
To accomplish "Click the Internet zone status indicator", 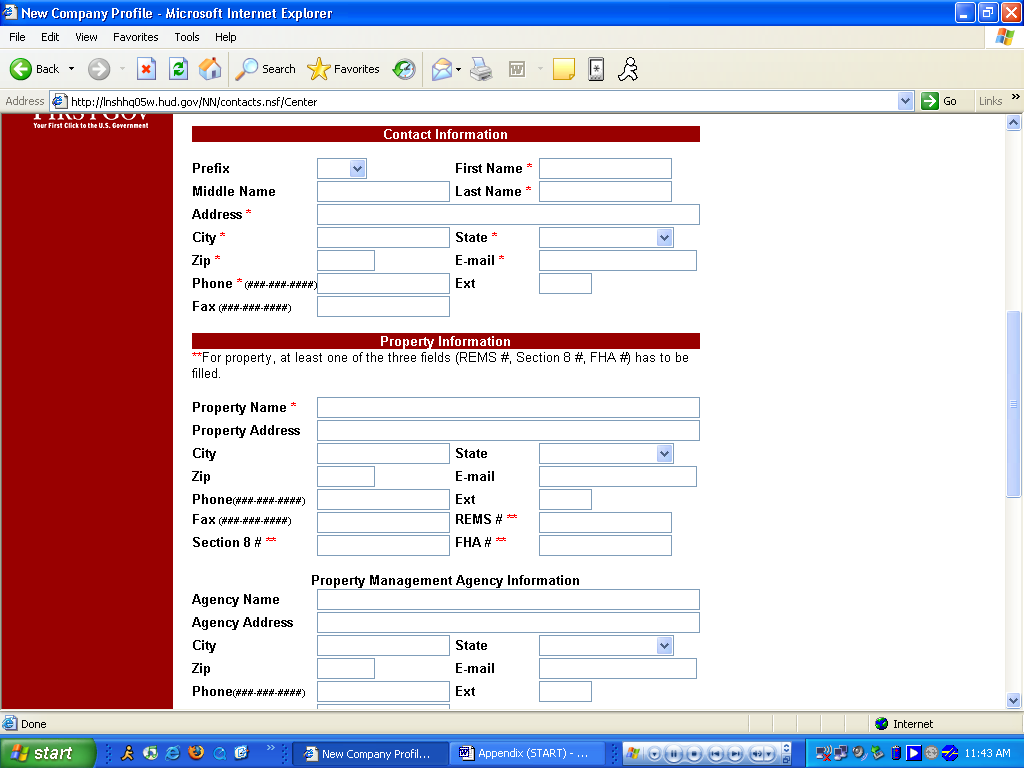I will [904, 724].
